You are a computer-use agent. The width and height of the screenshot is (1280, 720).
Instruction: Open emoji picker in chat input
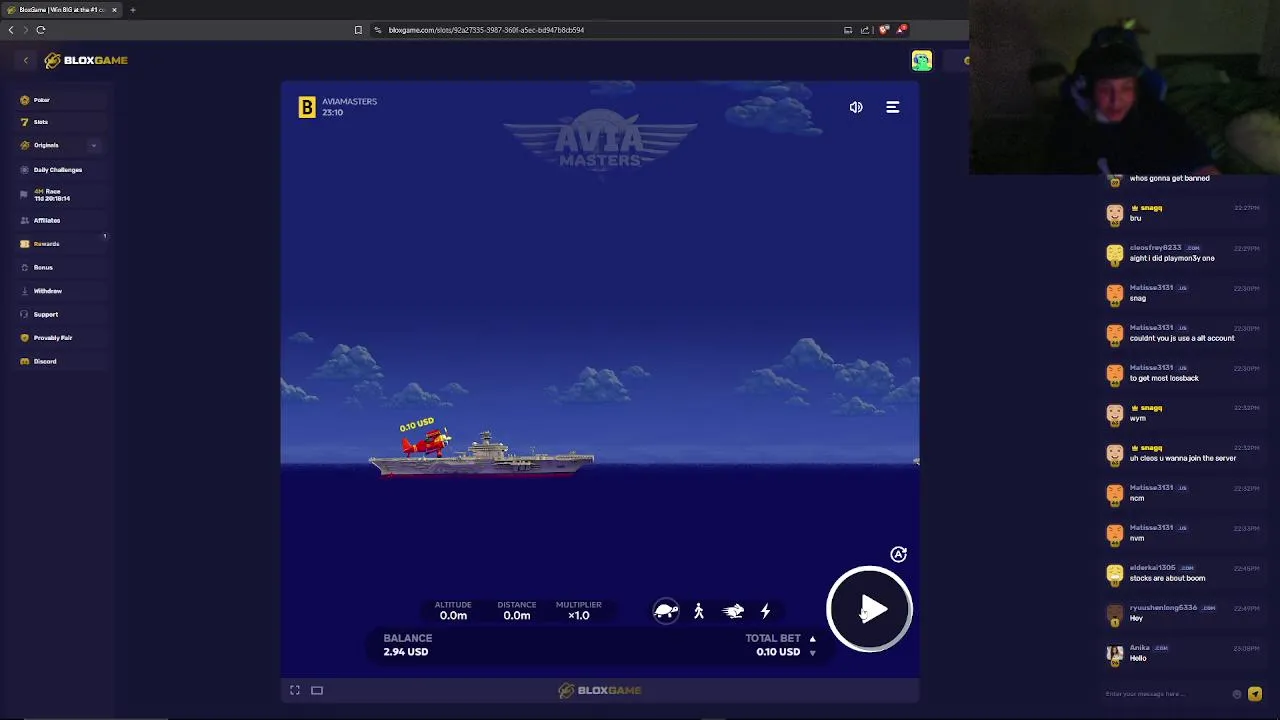click(1237, 694)
